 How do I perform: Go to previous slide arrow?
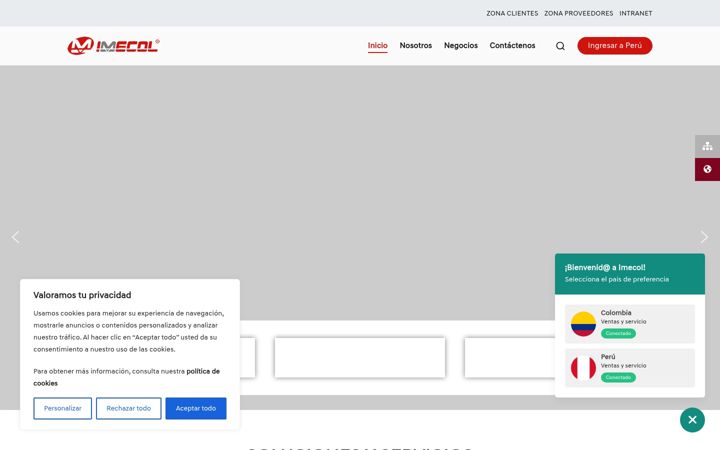pos(16,237)
